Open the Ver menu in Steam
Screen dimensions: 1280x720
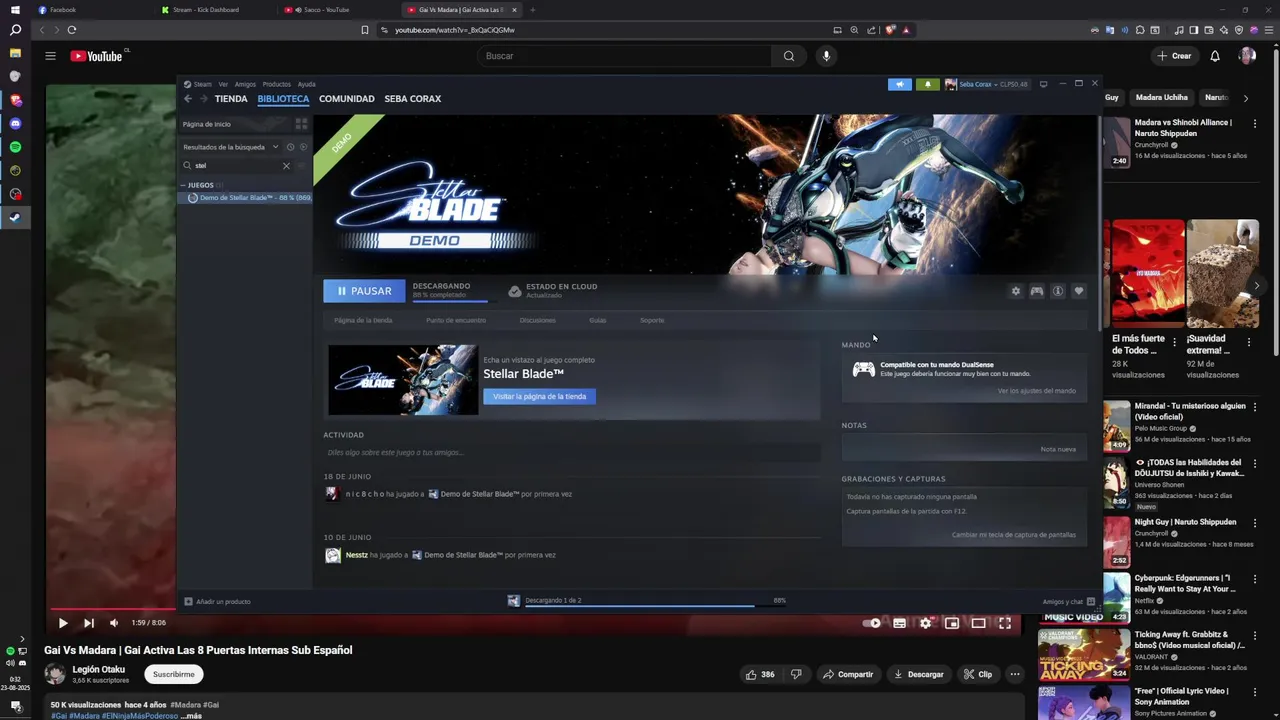[x=223, y=84]
